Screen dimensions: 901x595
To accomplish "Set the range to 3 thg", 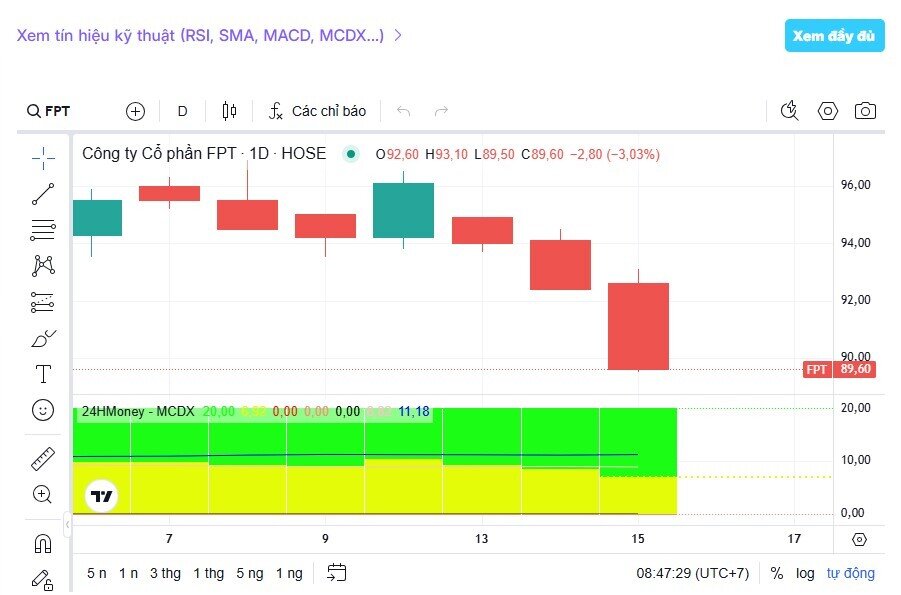I will (165, 573).
